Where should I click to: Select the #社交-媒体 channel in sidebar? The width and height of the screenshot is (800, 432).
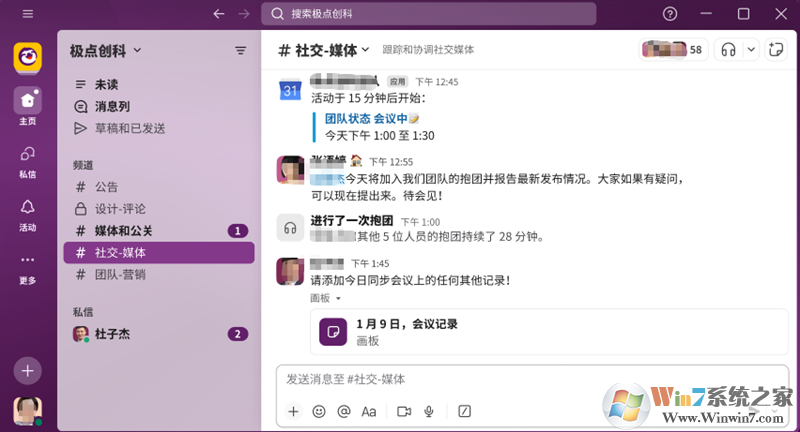158,252
